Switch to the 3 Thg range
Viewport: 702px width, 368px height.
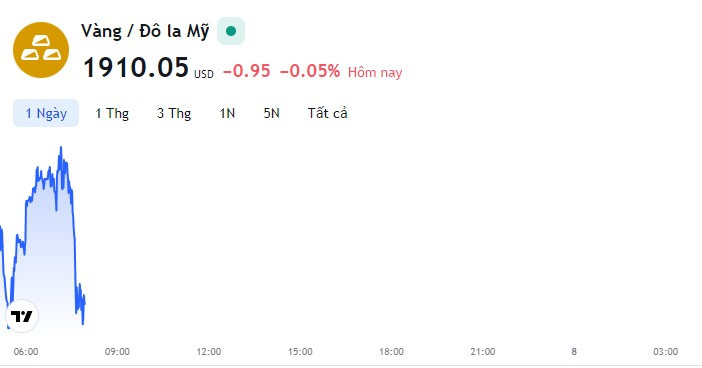(x=174, y=113)
